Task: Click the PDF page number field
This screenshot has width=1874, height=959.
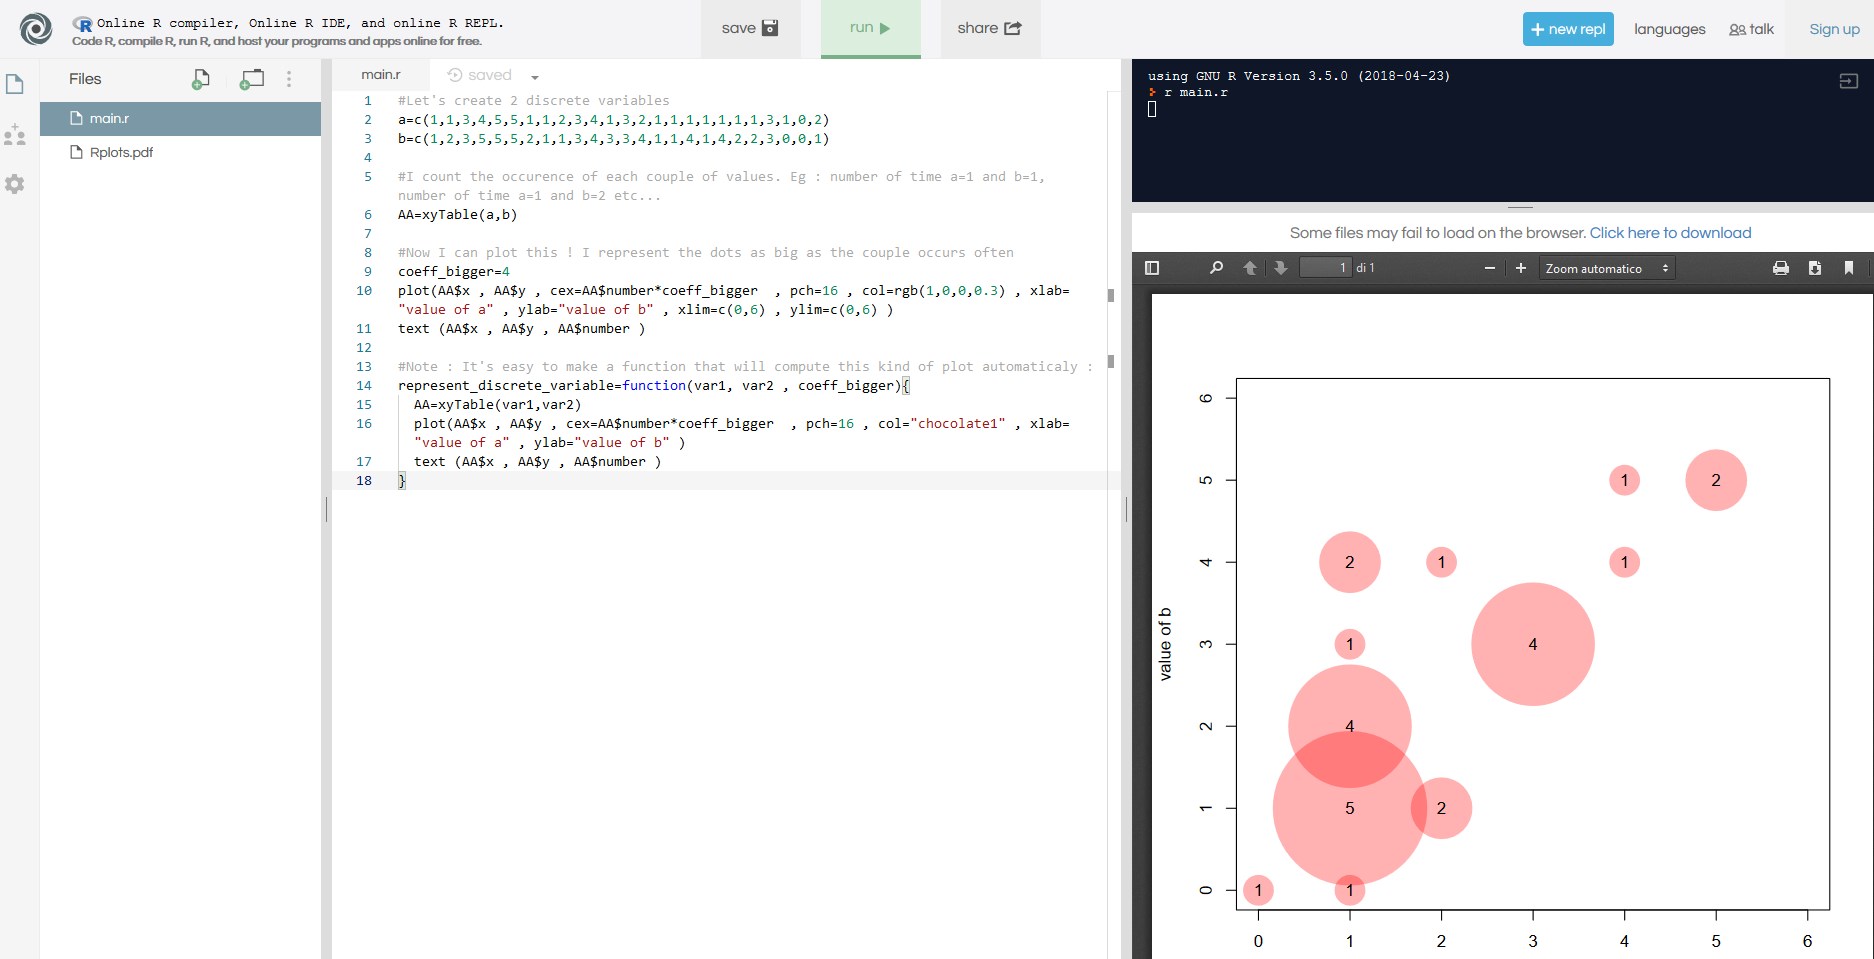Action: click(1325, 268)
